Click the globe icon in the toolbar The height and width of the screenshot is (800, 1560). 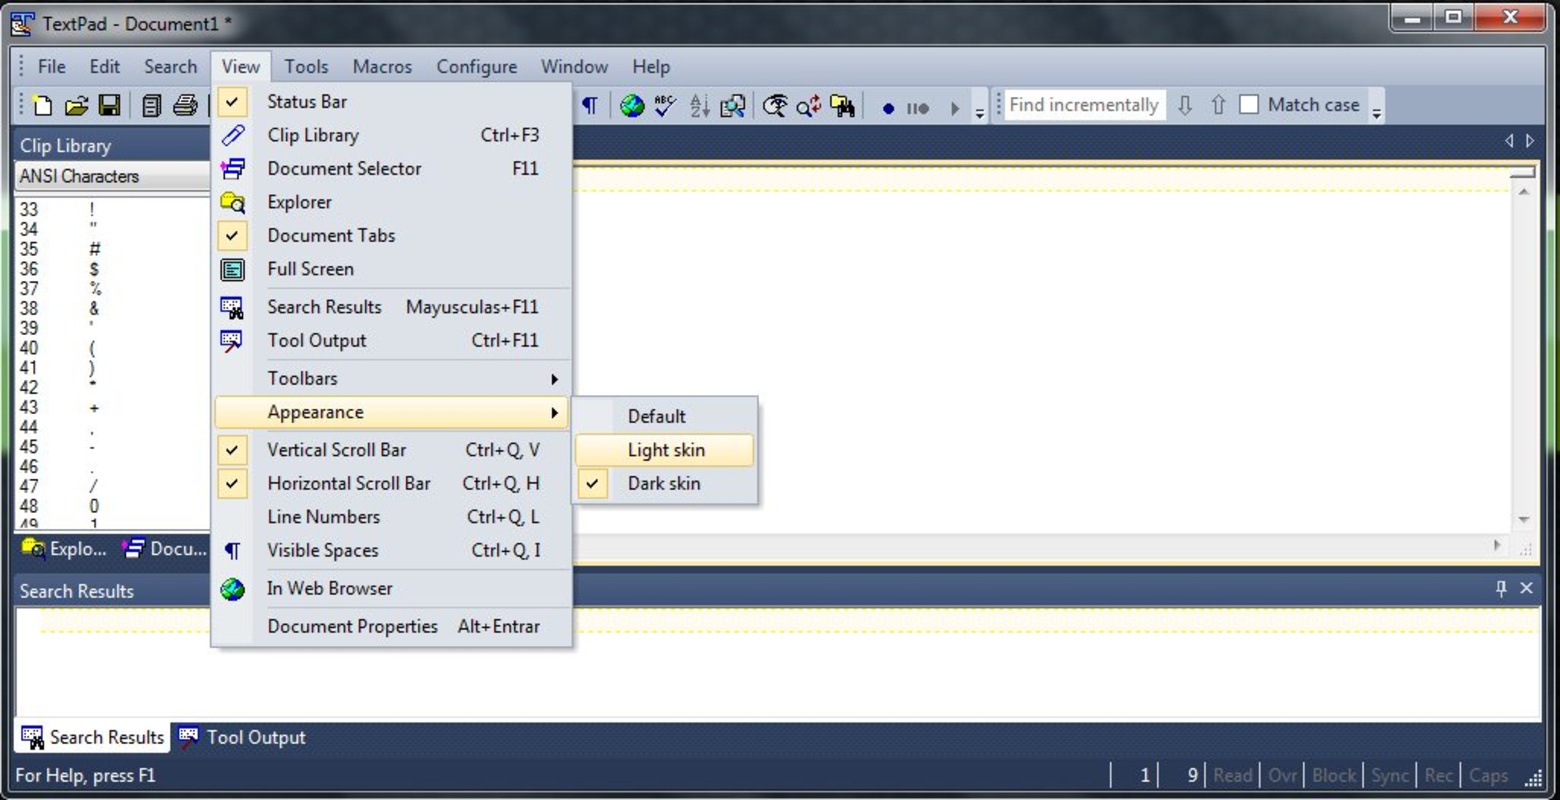pyautogui.click(x=632, y=105)
